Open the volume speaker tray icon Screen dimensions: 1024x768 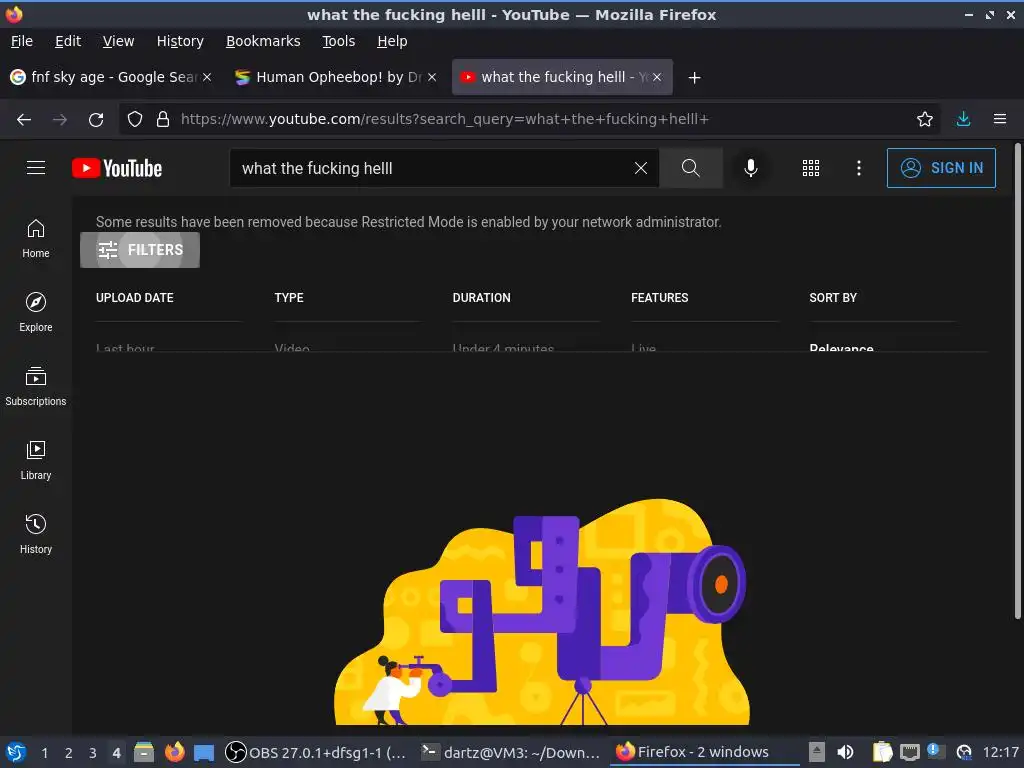(846, 752)
